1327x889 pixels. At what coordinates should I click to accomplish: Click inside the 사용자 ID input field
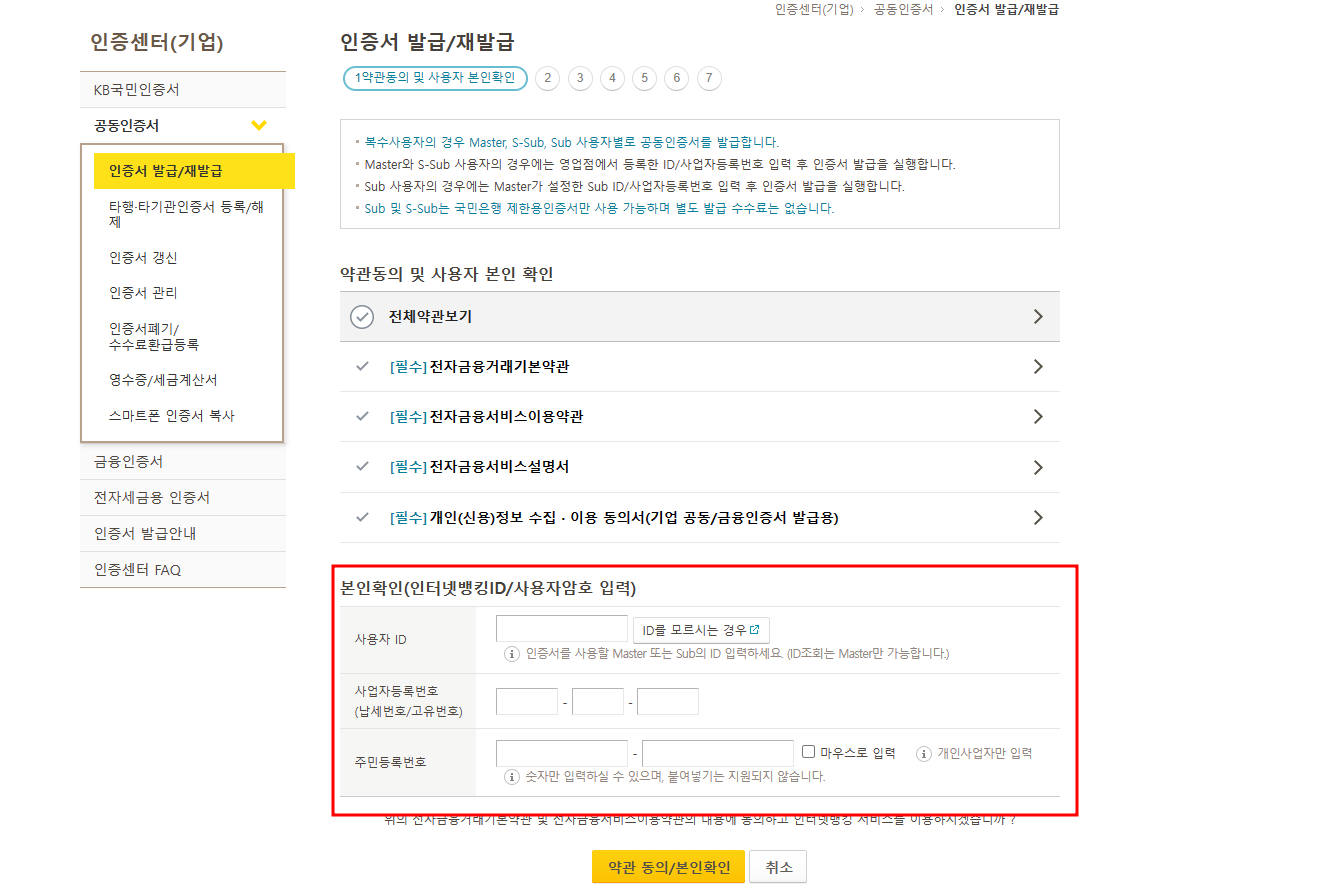(x=561, y=628)
